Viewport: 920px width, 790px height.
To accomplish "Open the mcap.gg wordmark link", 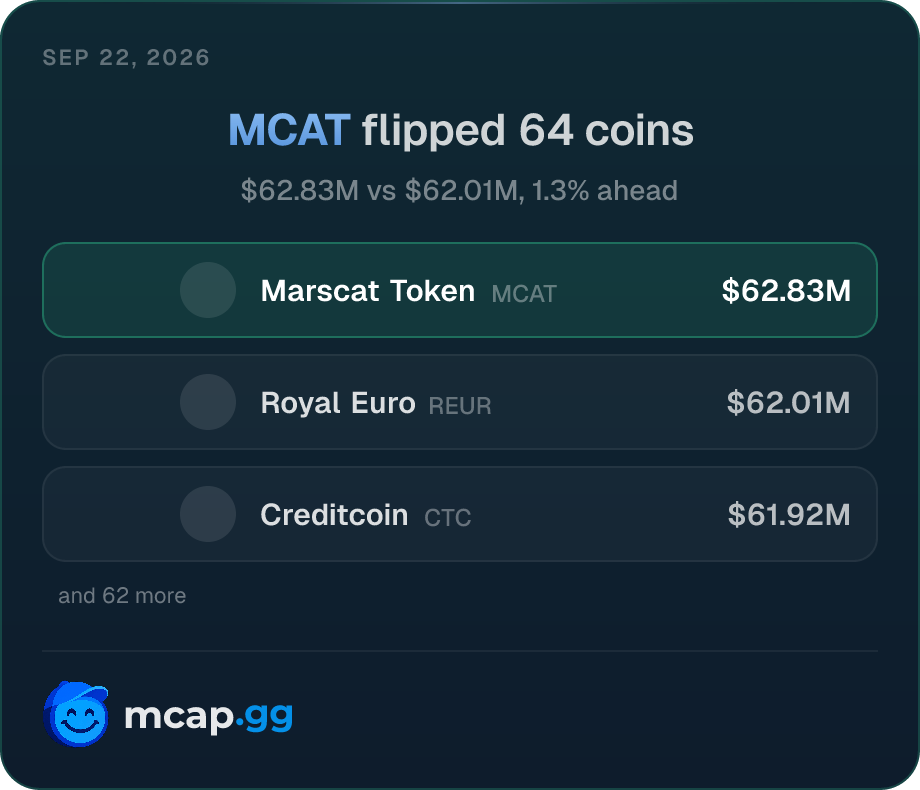I will 208,717.
